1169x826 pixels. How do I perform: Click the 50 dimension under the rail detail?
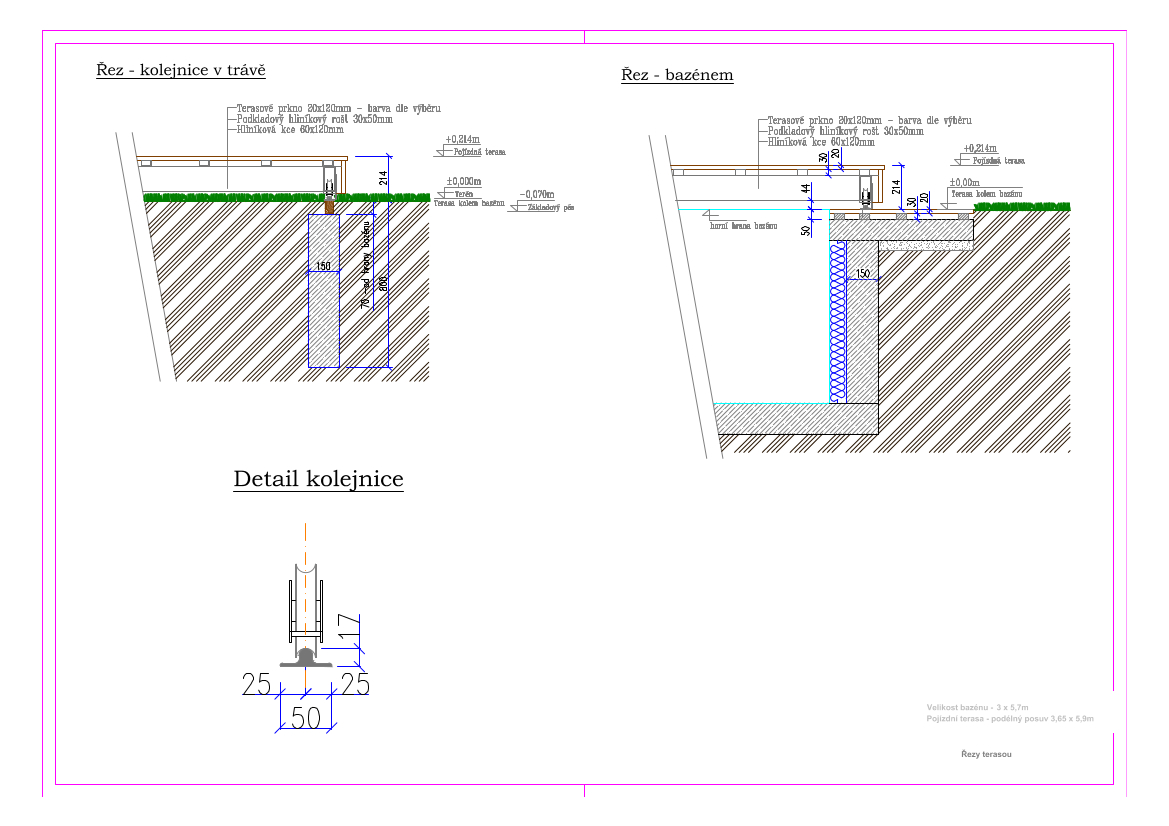coord(305,718)
